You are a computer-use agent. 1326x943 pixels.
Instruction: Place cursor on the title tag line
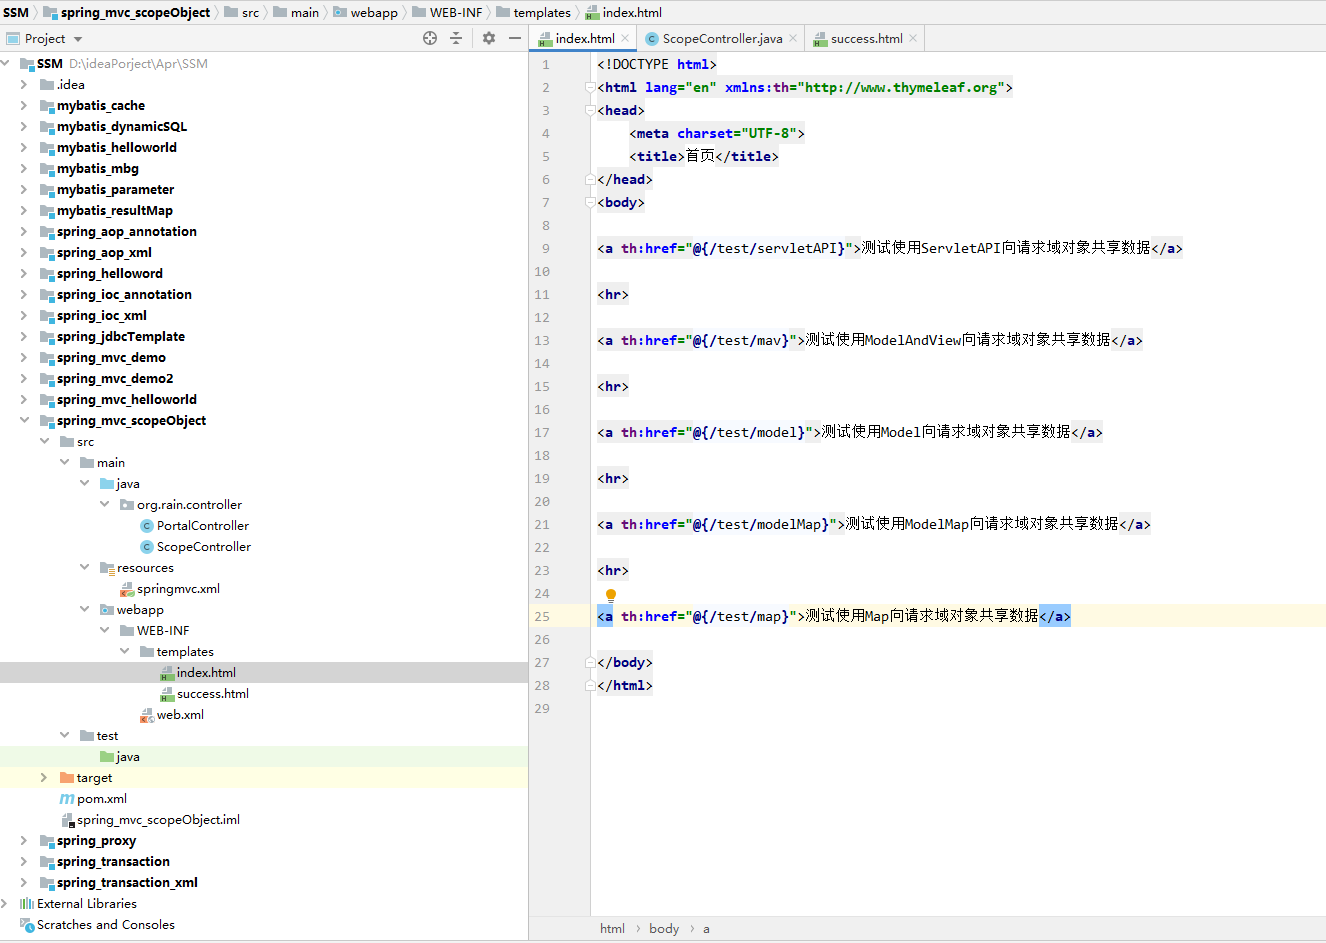click(x=704, y=157)
